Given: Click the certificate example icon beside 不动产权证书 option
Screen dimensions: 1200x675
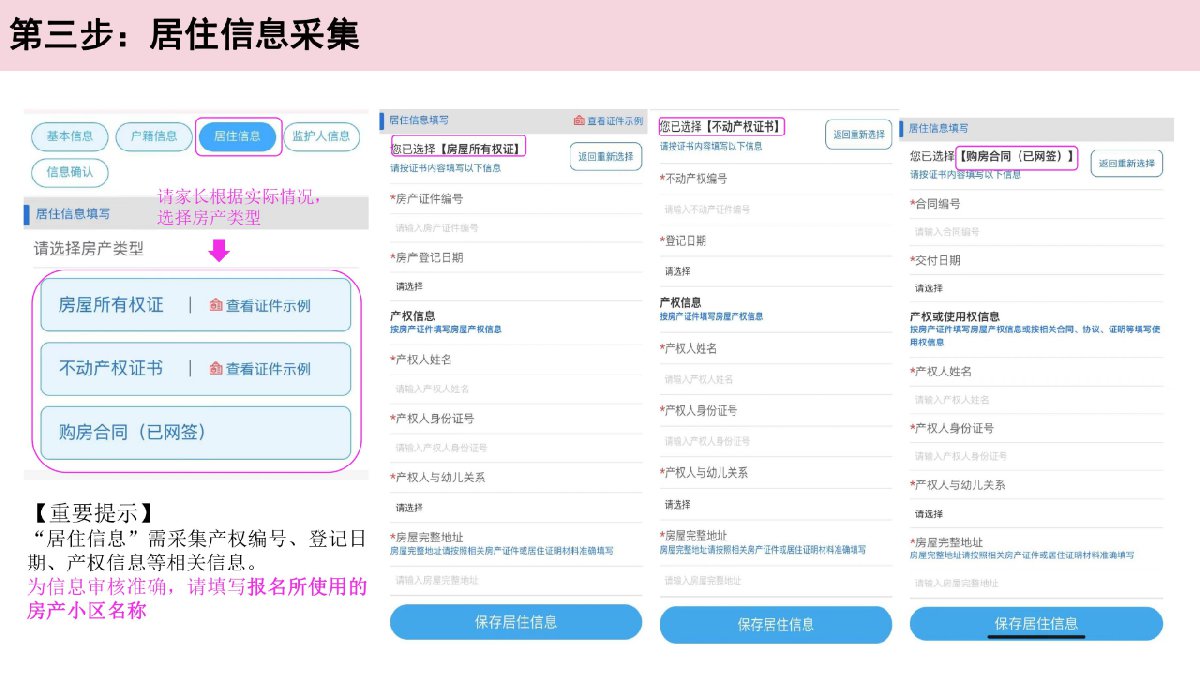Looking at the screenshot, I should click(216, 369).
